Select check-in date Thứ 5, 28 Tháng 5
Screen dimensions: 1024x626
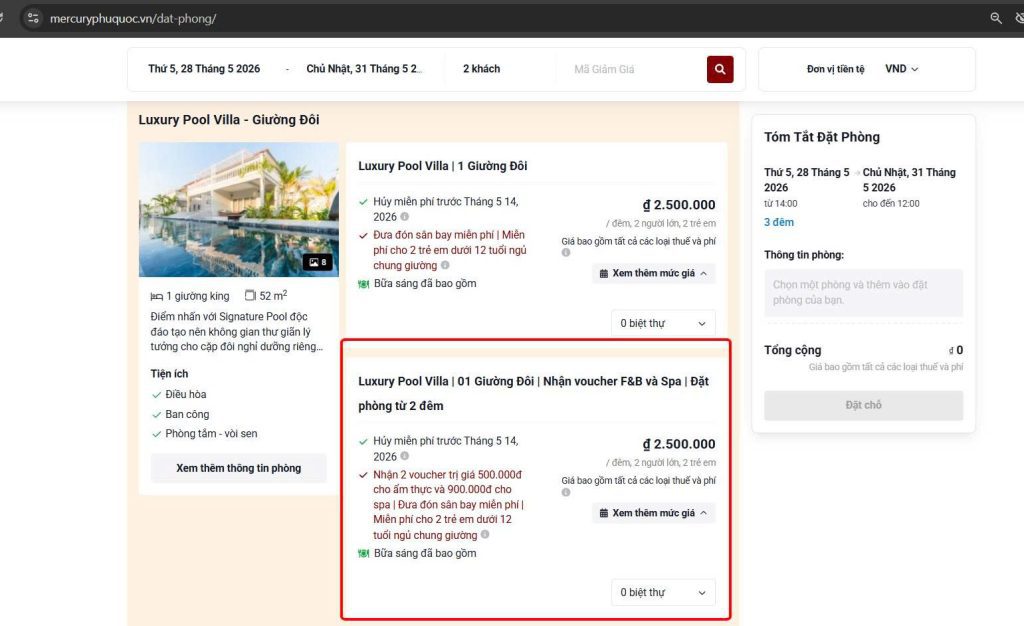click(x=204, y=69)
